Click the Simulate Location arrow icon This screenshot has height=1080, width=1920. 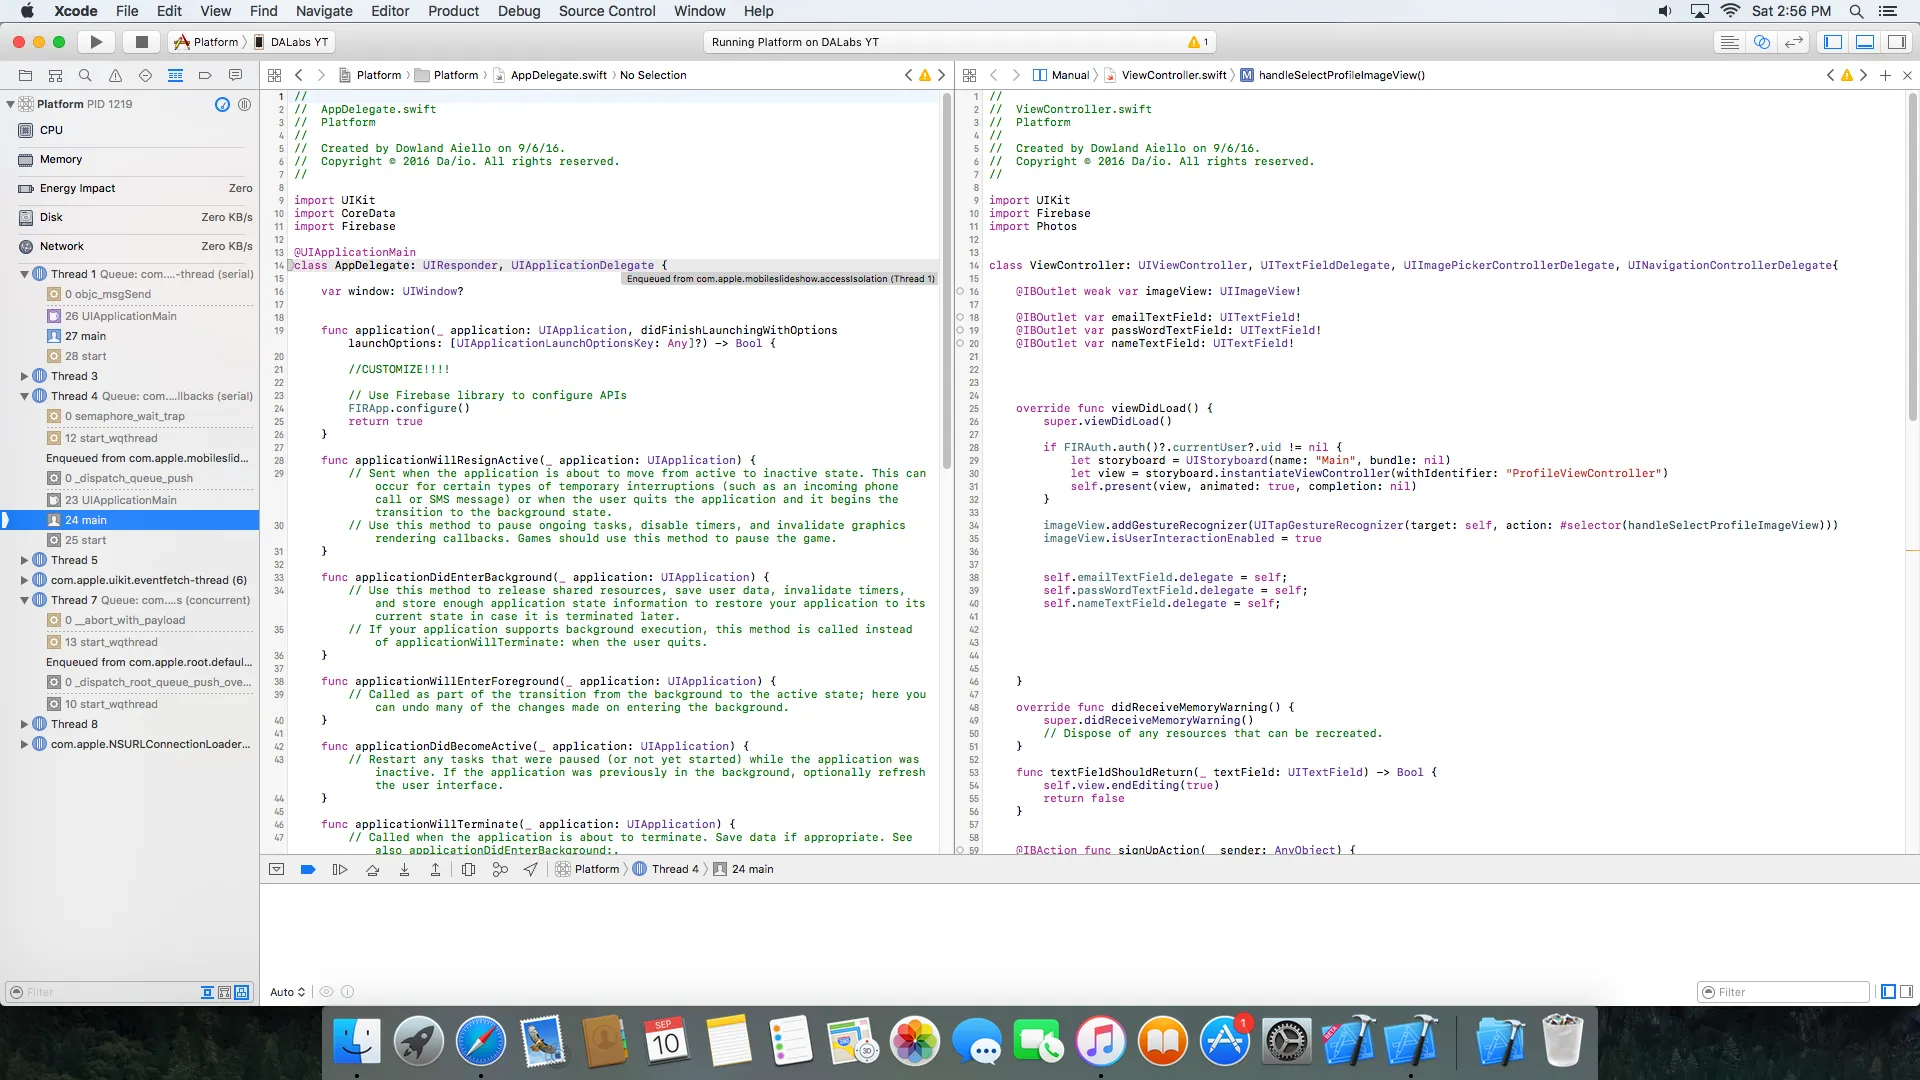click(531, 870)
